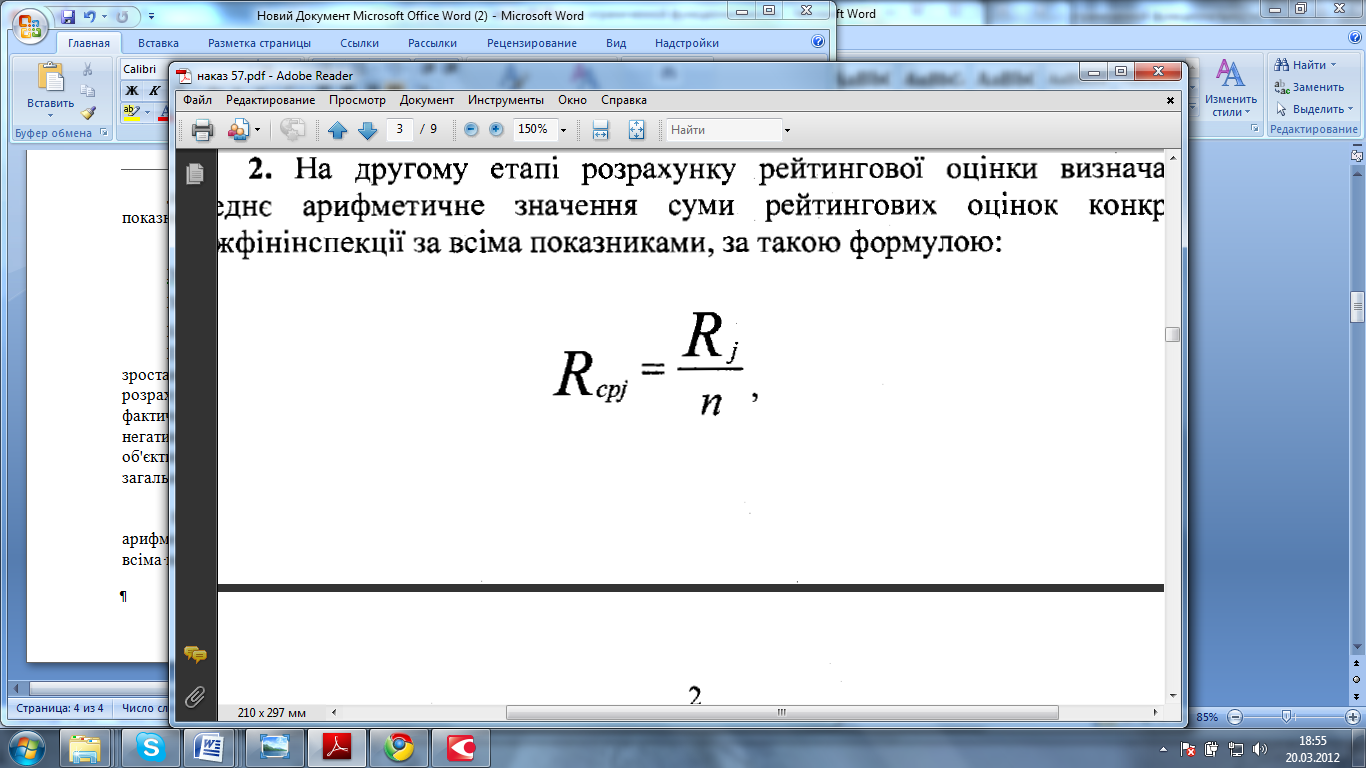Click Word zoom percentage 85%

(1207, 717)
